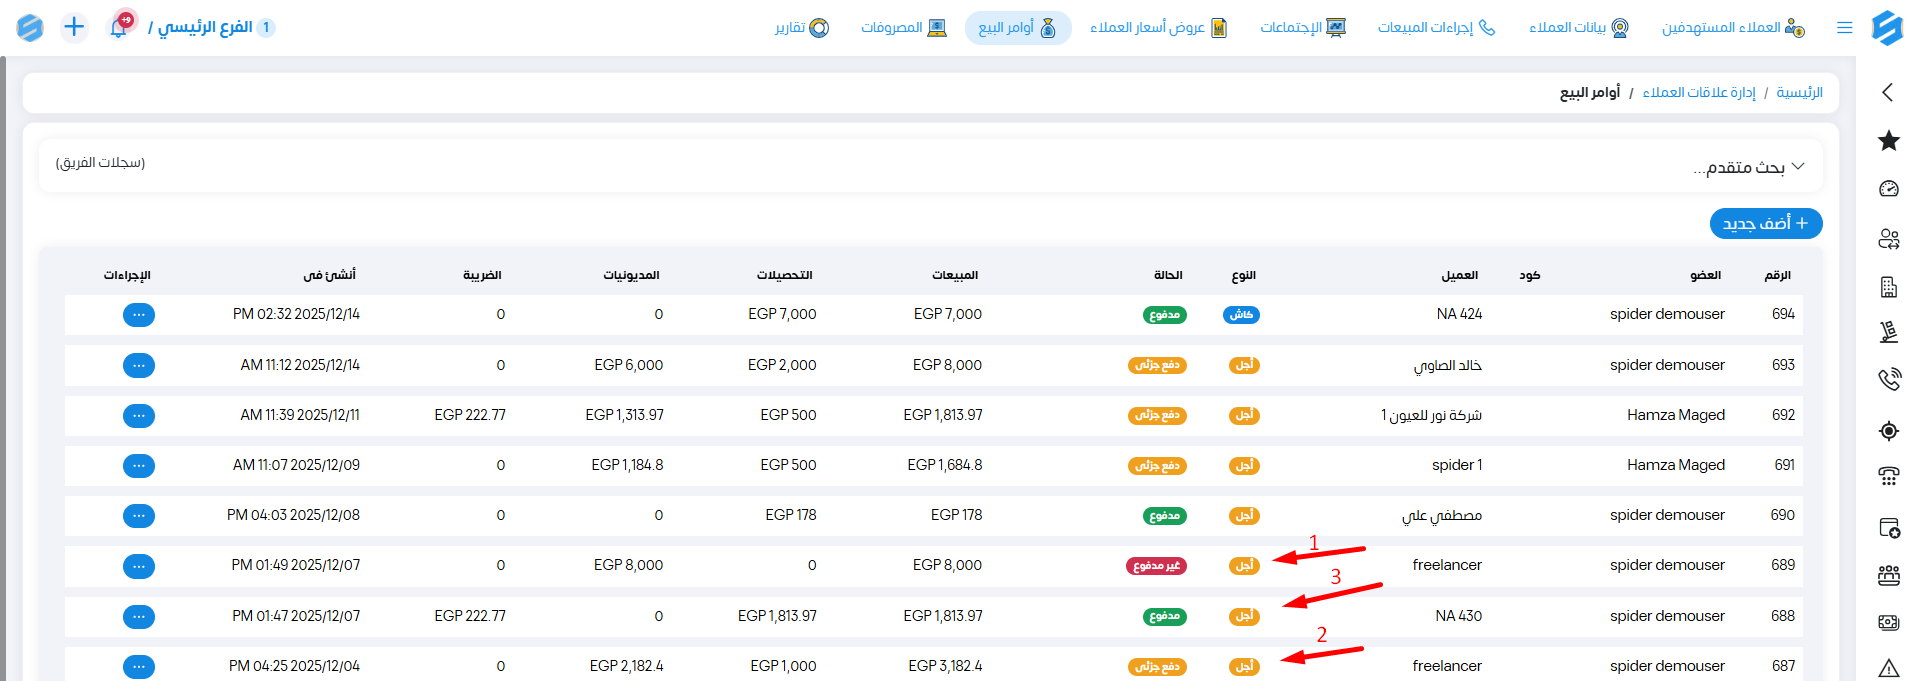Image resolution: width=1919 pixels, height=681 pixels.
Task: Open the dashboard gauge icon in sidebar
Action: [1888, 189]
